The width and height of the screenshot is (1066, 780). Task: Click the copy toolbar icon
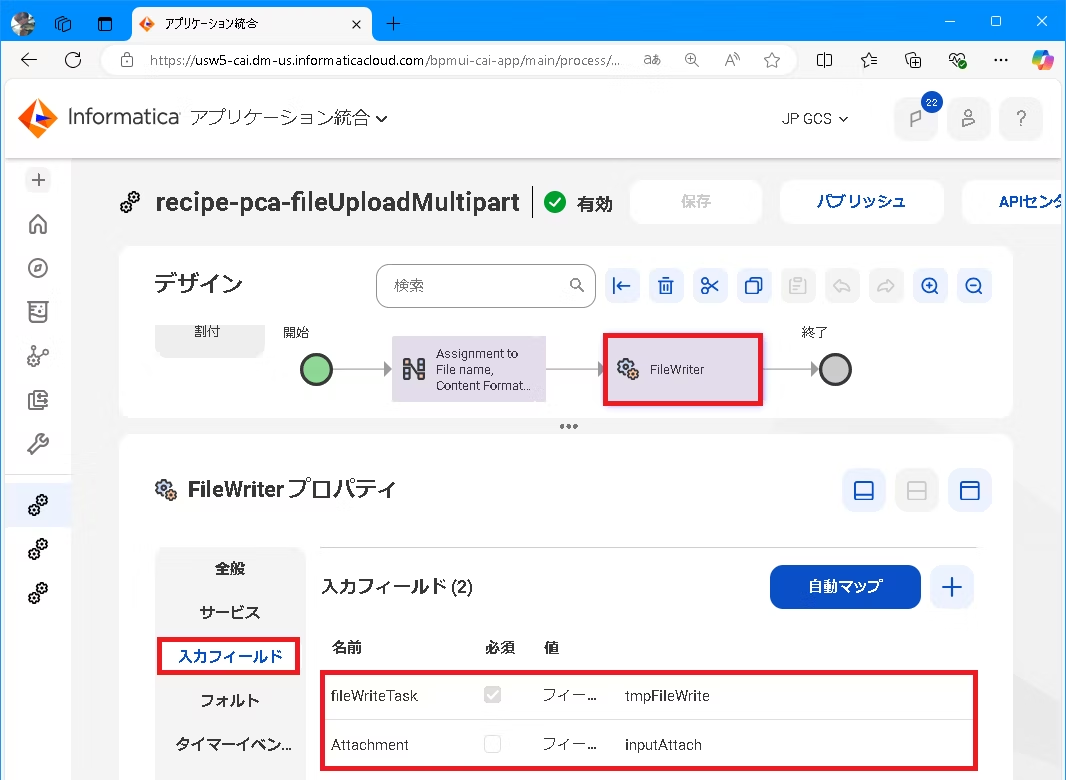coord(753,286)
